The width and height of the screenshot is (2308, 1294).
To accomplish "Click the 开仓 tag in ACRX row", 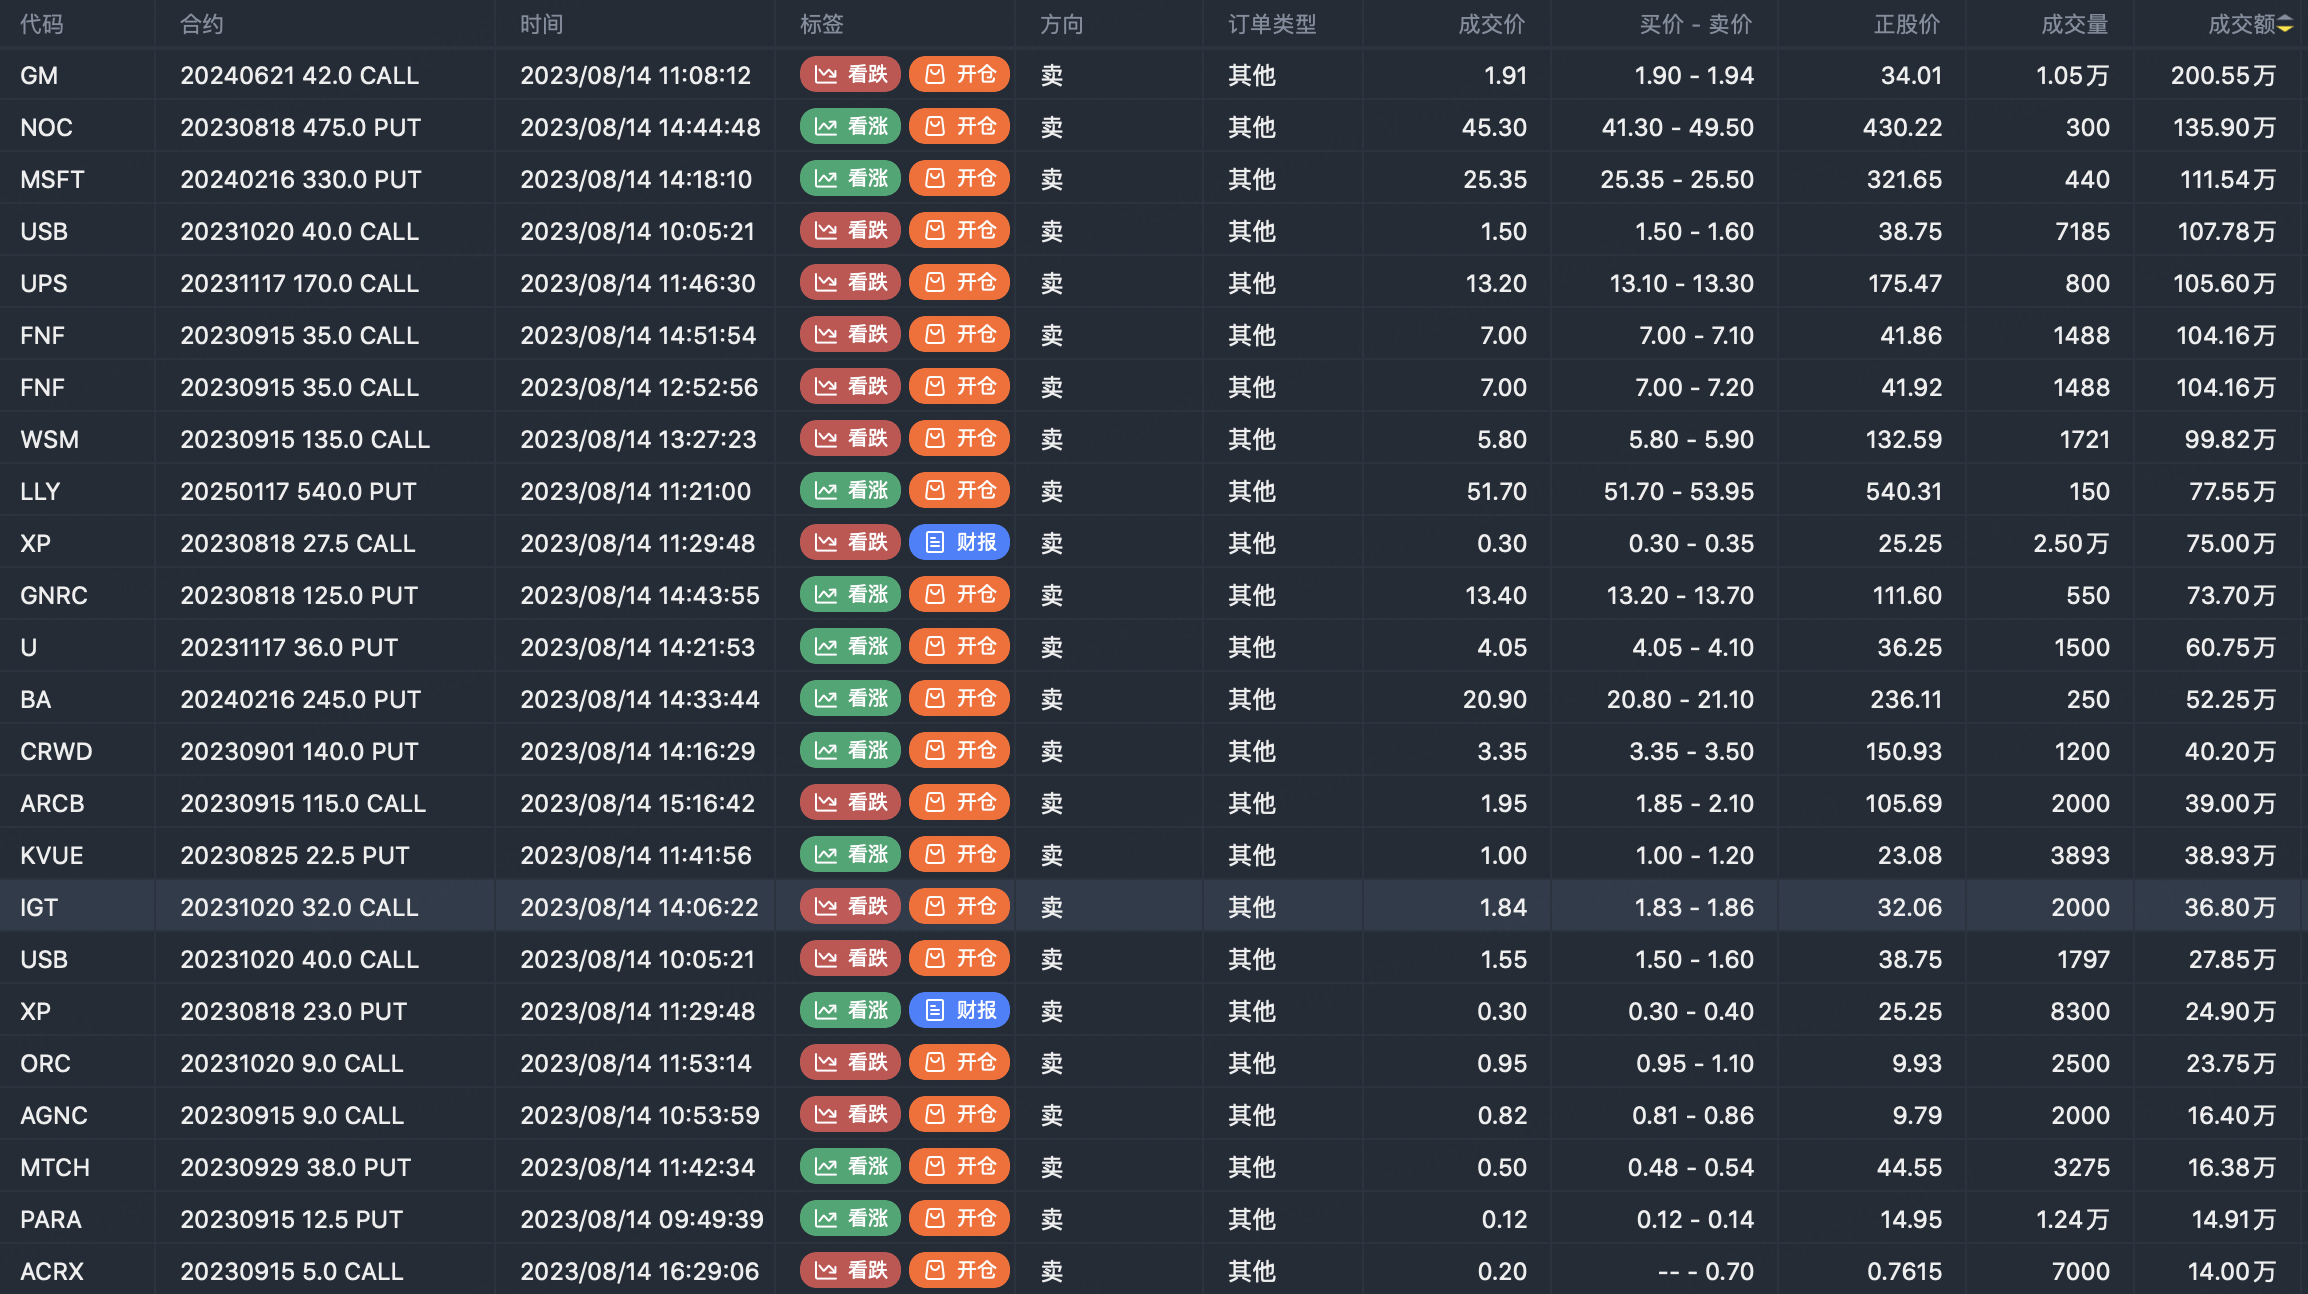I will pyautogui.click(x=959, y=1271).
